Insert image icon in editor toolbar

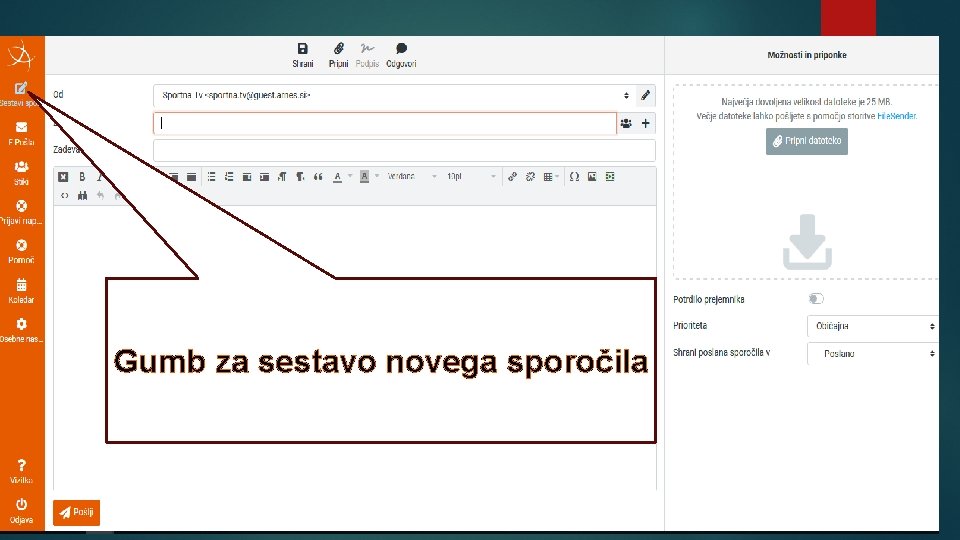(592, 177)
